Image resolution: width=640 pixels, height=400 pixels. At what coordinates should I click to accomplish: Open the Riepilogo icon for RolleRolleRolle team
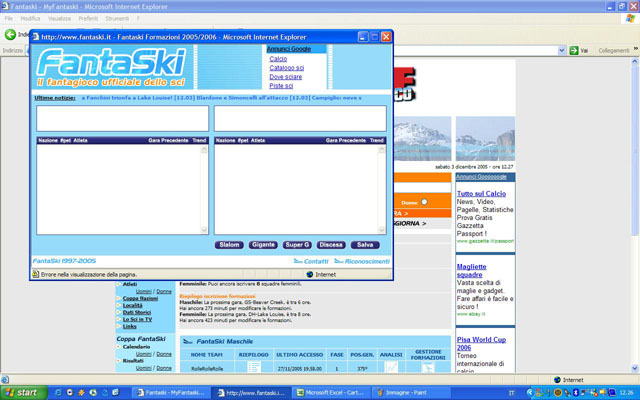point(254,367)
